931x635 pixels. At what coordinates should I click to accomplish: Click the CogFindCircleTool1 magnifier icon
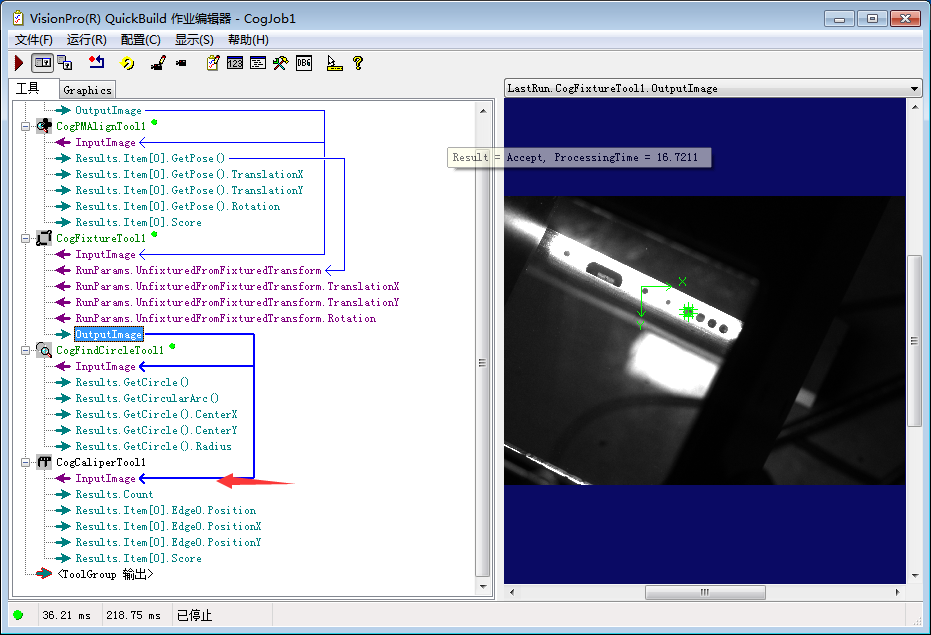coord(44,351)
